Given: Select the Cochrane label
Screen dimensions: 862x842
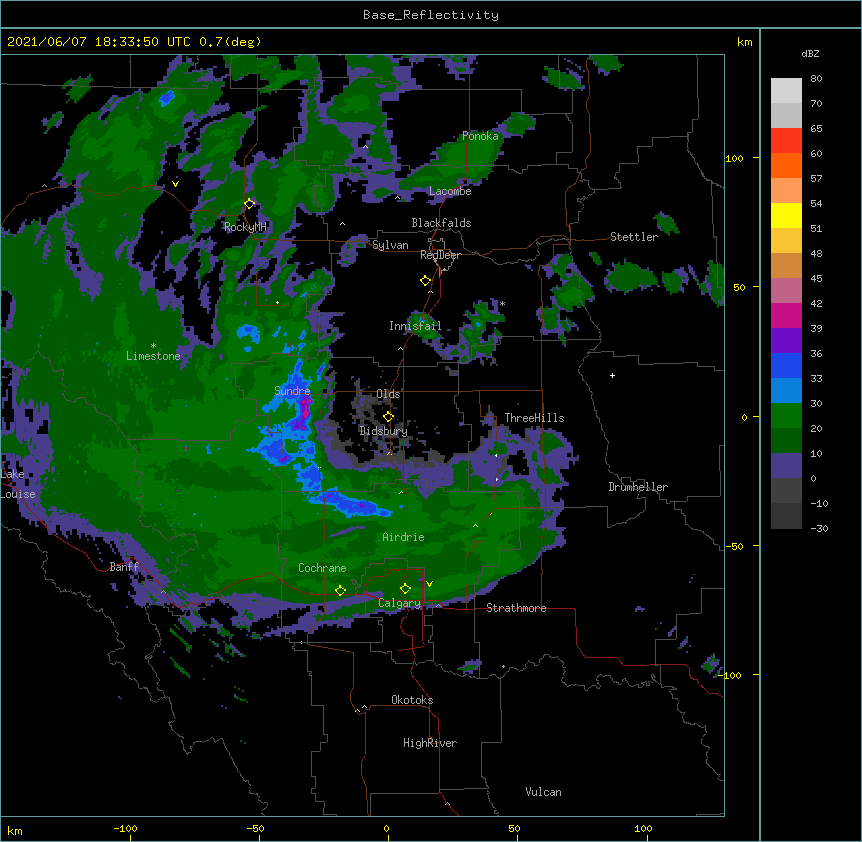Looking at the screenshot, I should click(322, 568).
